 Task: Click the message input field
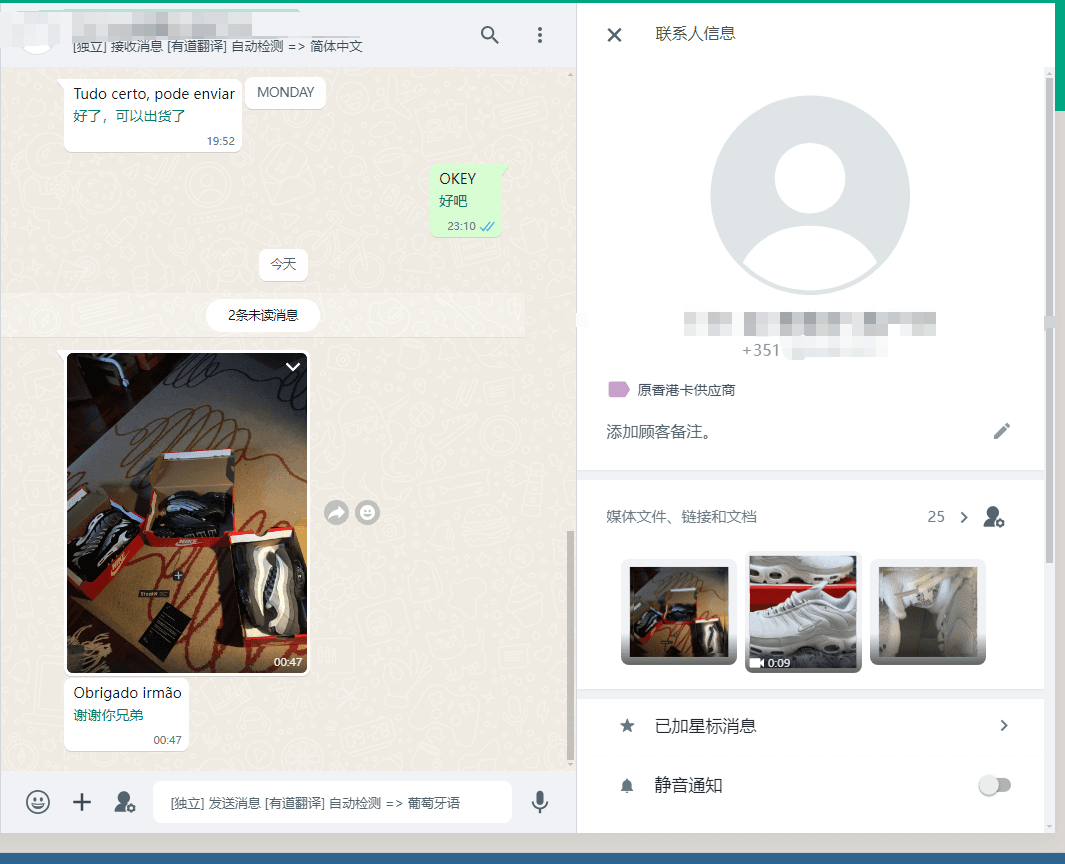[332, 802]
